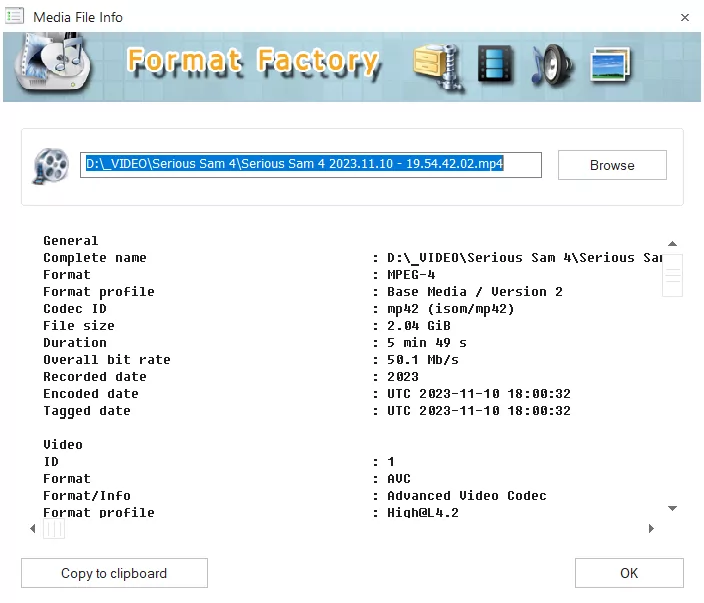Close the Media File Info dialog
This screenshot has height=603, width=704.
[x=685, y=18]
